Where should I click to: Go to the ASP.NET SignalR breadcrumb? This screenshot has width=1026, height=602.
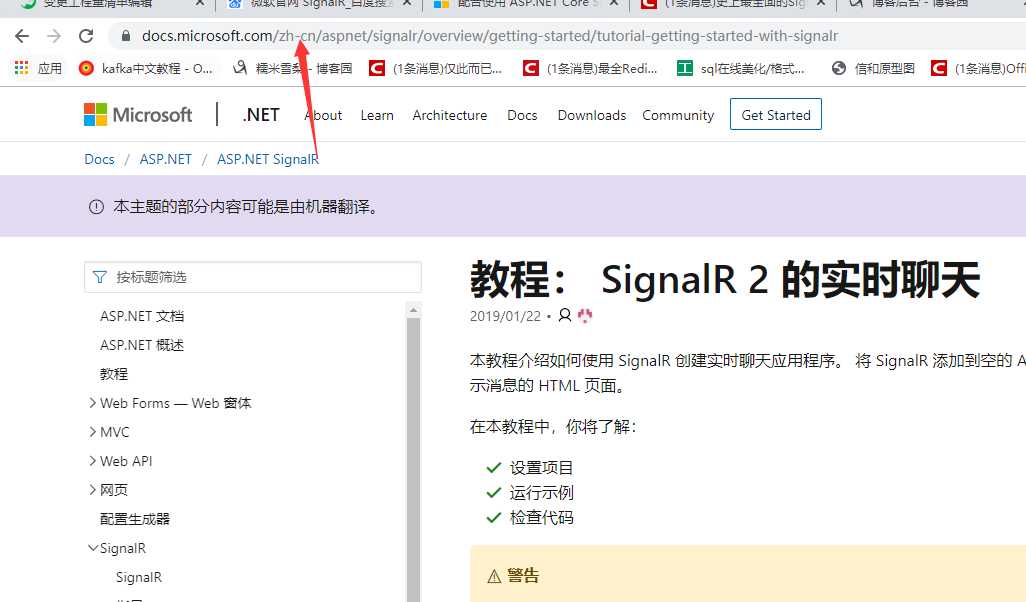tap(268, 159)
